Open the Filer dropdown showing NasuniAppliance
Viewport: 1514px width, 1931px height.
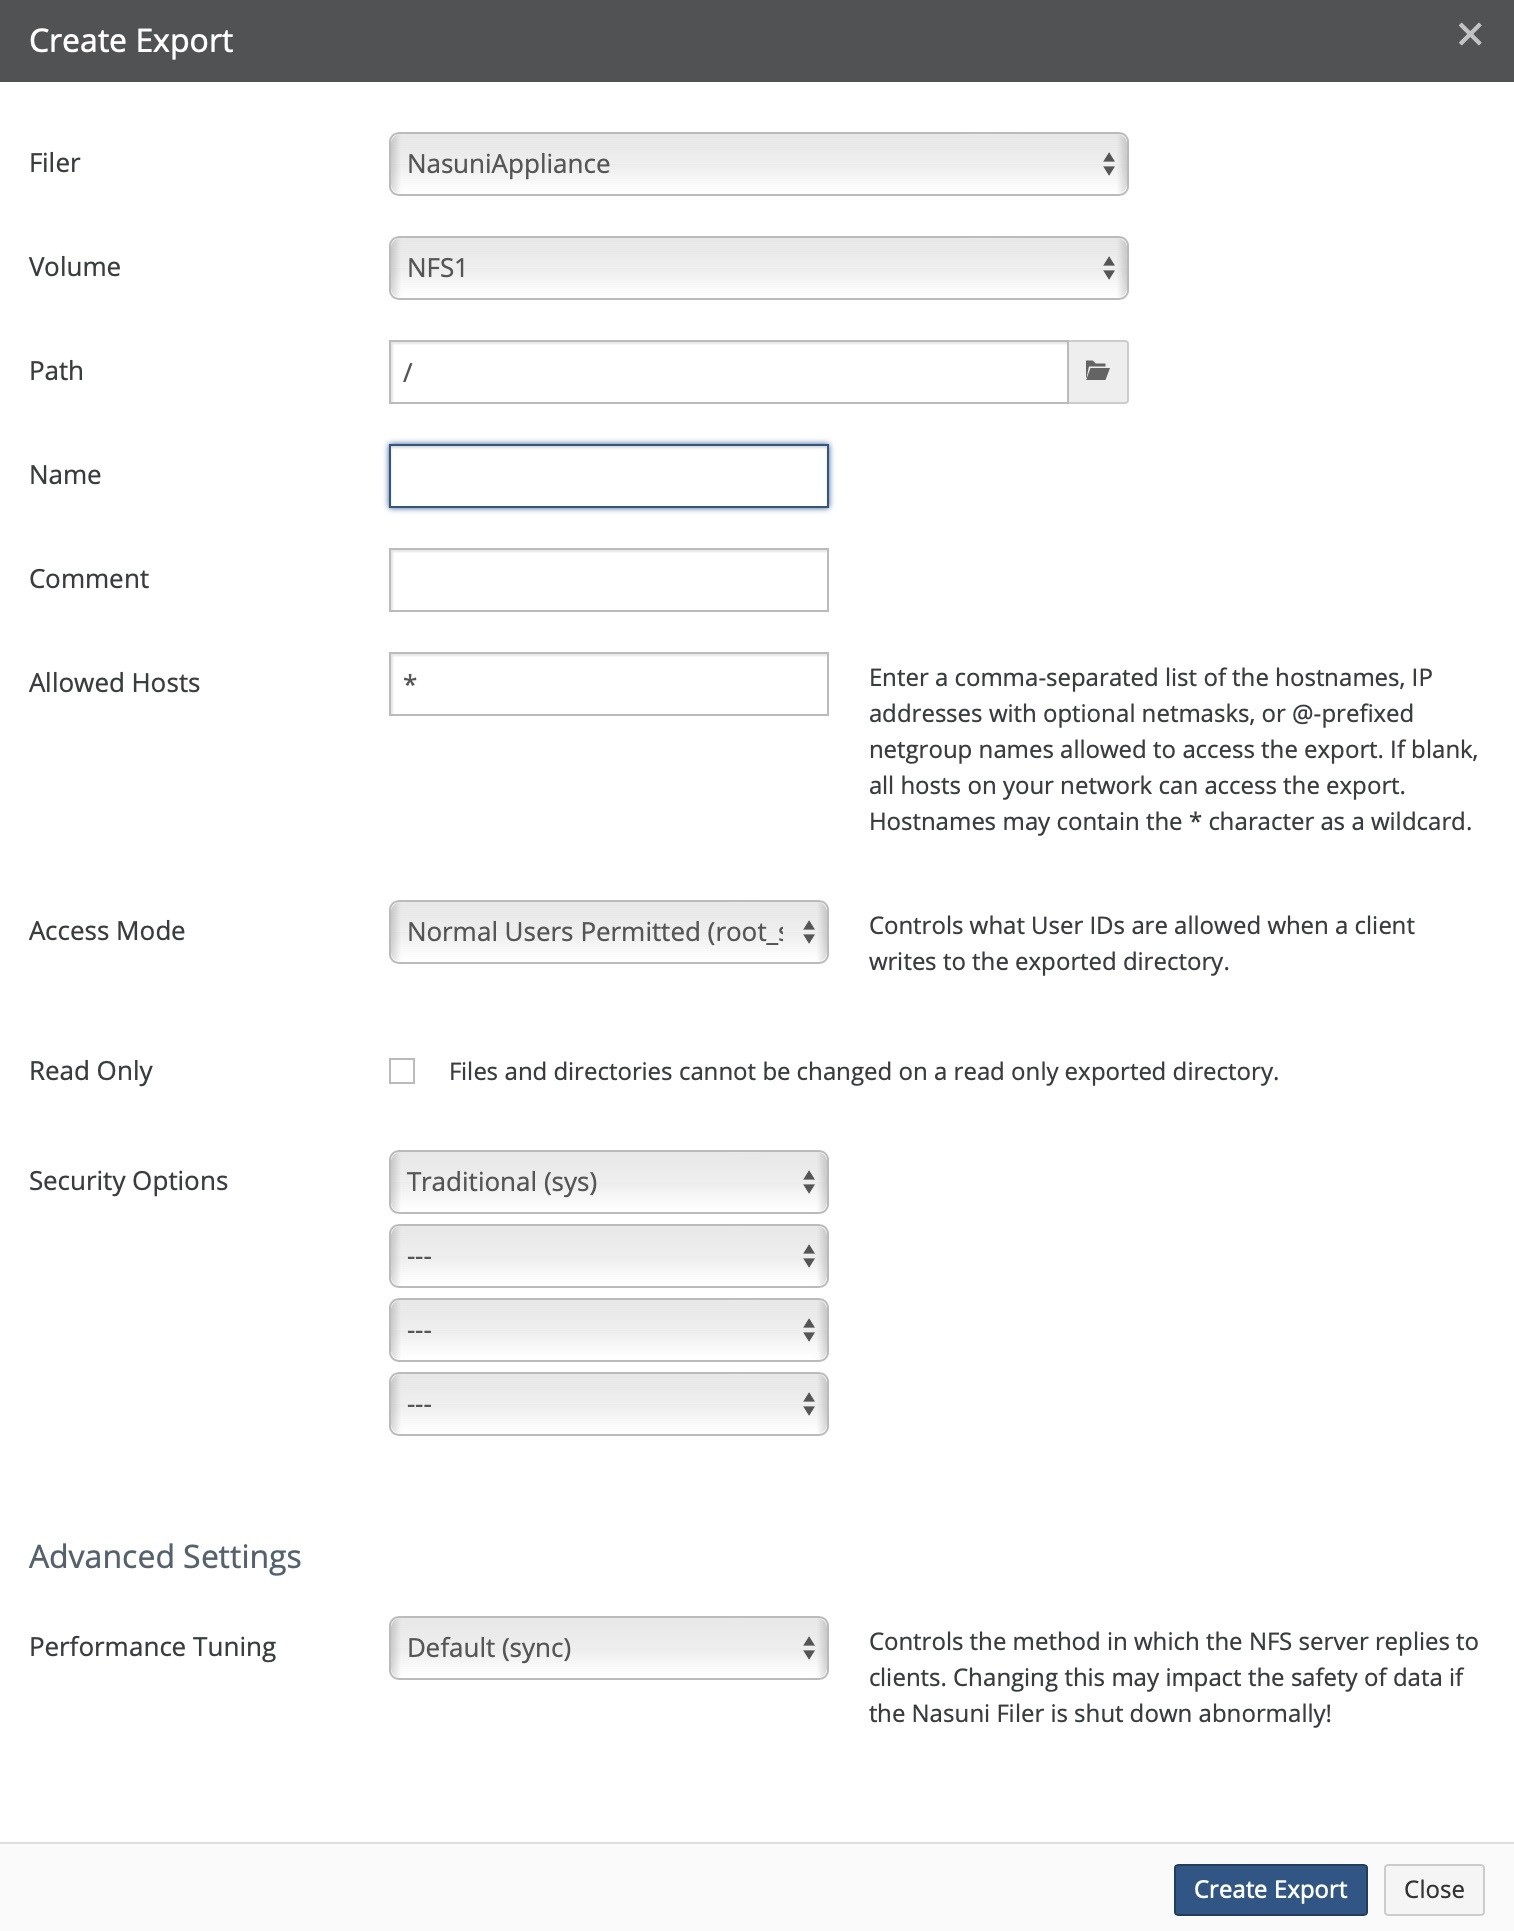[x=758, y=164]
